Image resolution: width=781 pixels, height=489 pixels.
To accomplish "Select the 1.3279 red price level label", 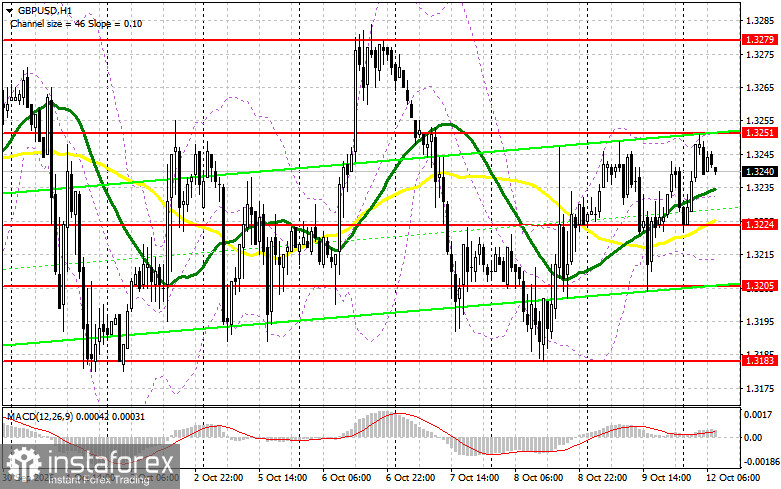I will coord(760,39).
